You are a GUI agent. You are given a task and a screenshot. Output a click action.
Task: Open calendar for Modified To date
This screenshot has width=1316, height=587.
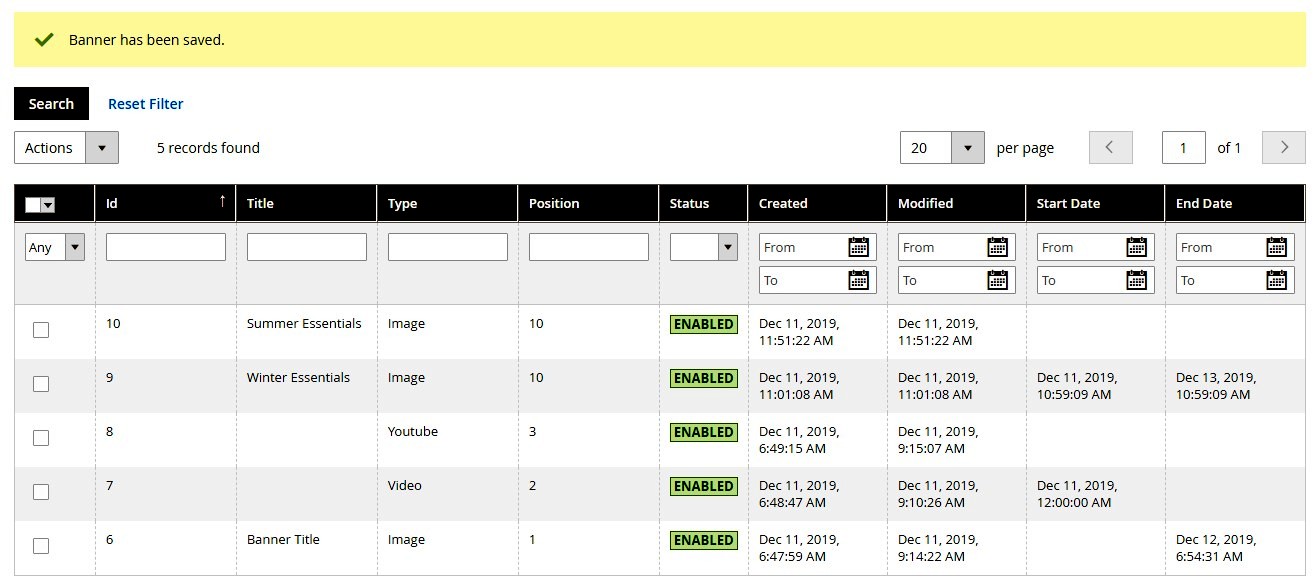tap(997, 280)
